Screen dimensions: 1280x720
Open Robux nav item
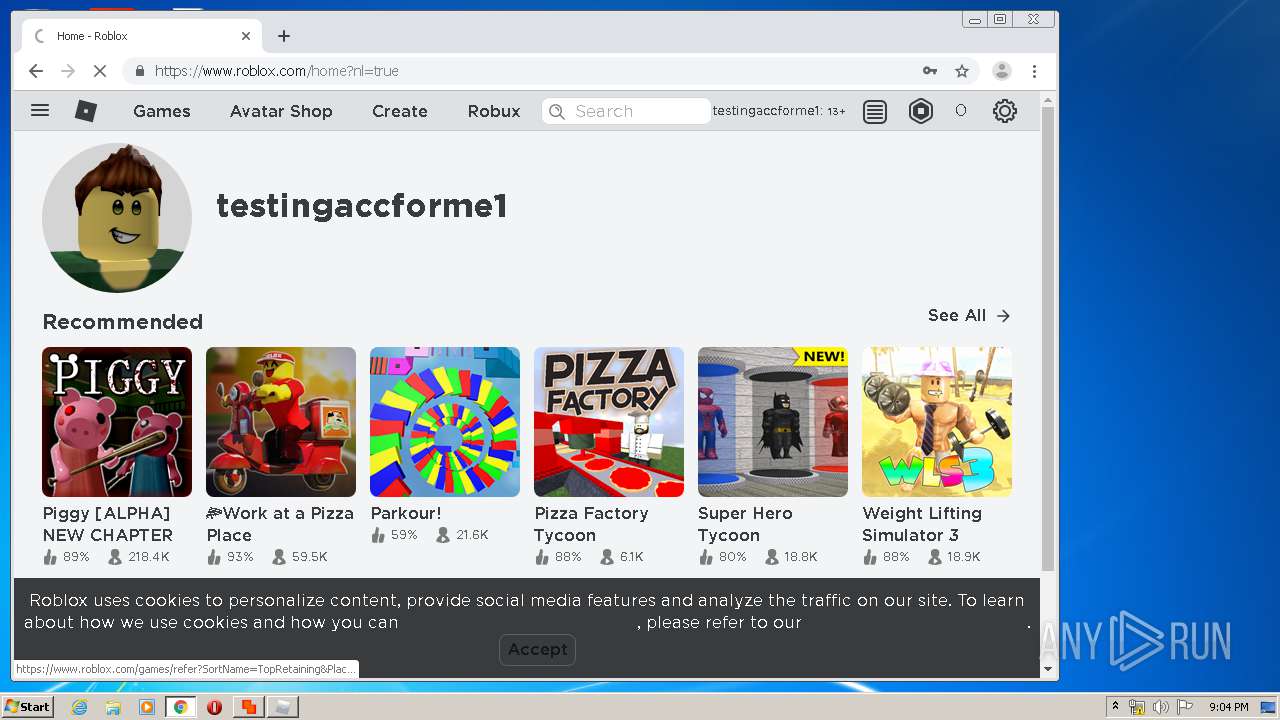(494, 111)
